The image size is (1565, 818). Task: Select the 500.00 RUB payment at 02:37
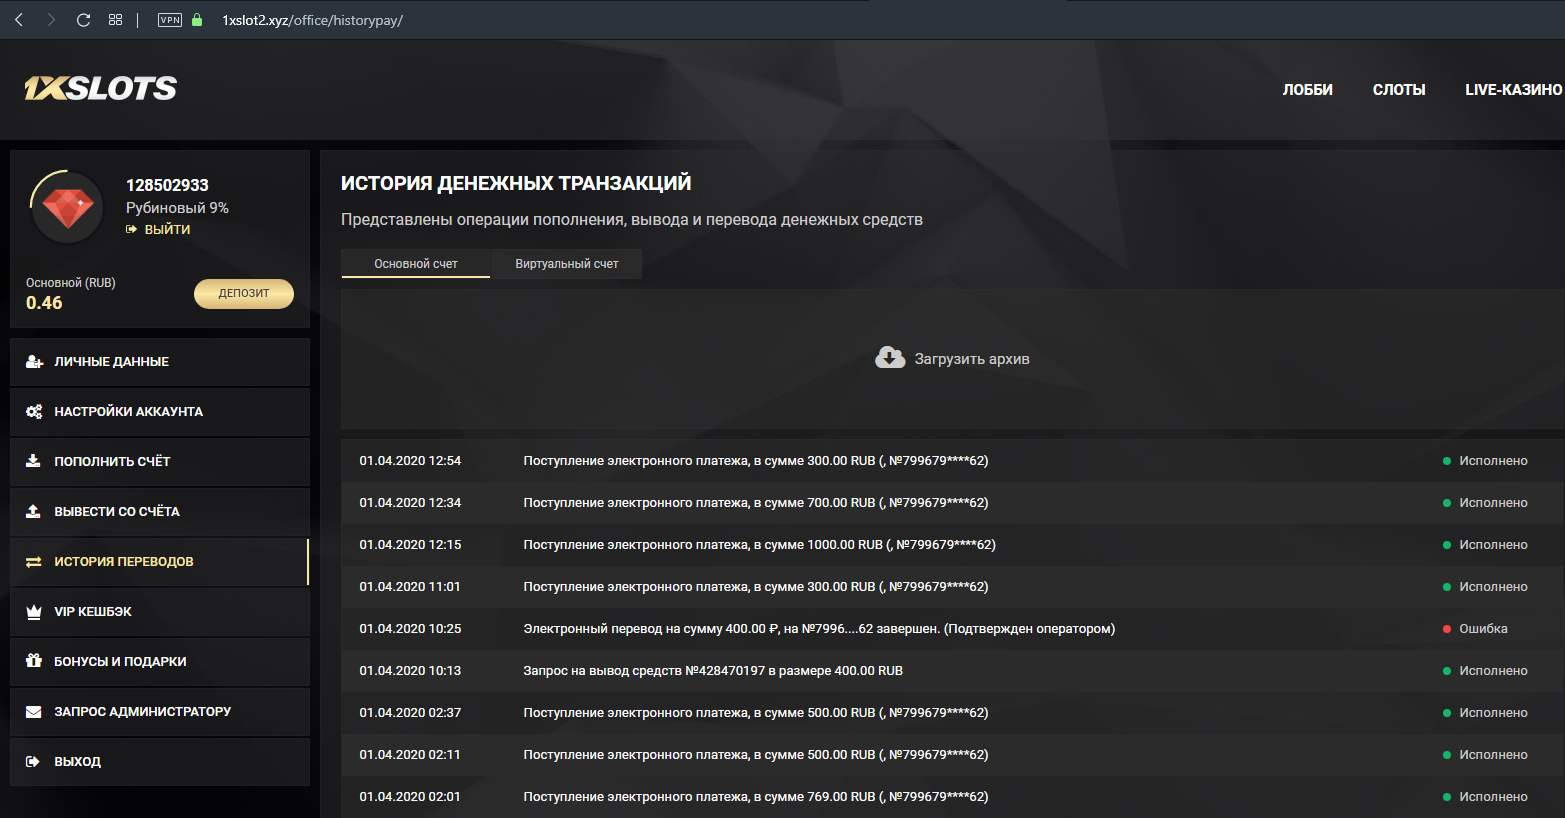(756, 713)
